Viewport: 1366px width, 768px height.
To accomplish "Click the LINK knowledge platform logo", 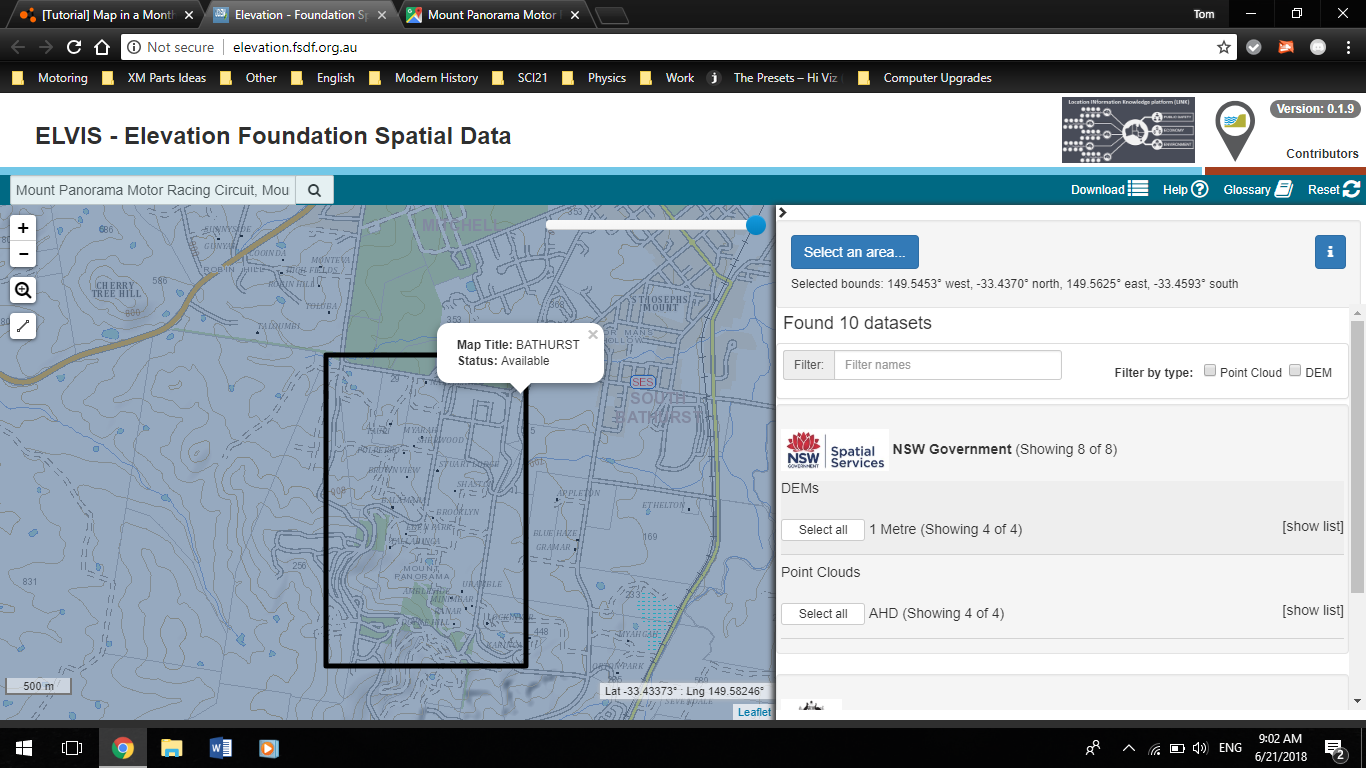I will coord(1128,130).
